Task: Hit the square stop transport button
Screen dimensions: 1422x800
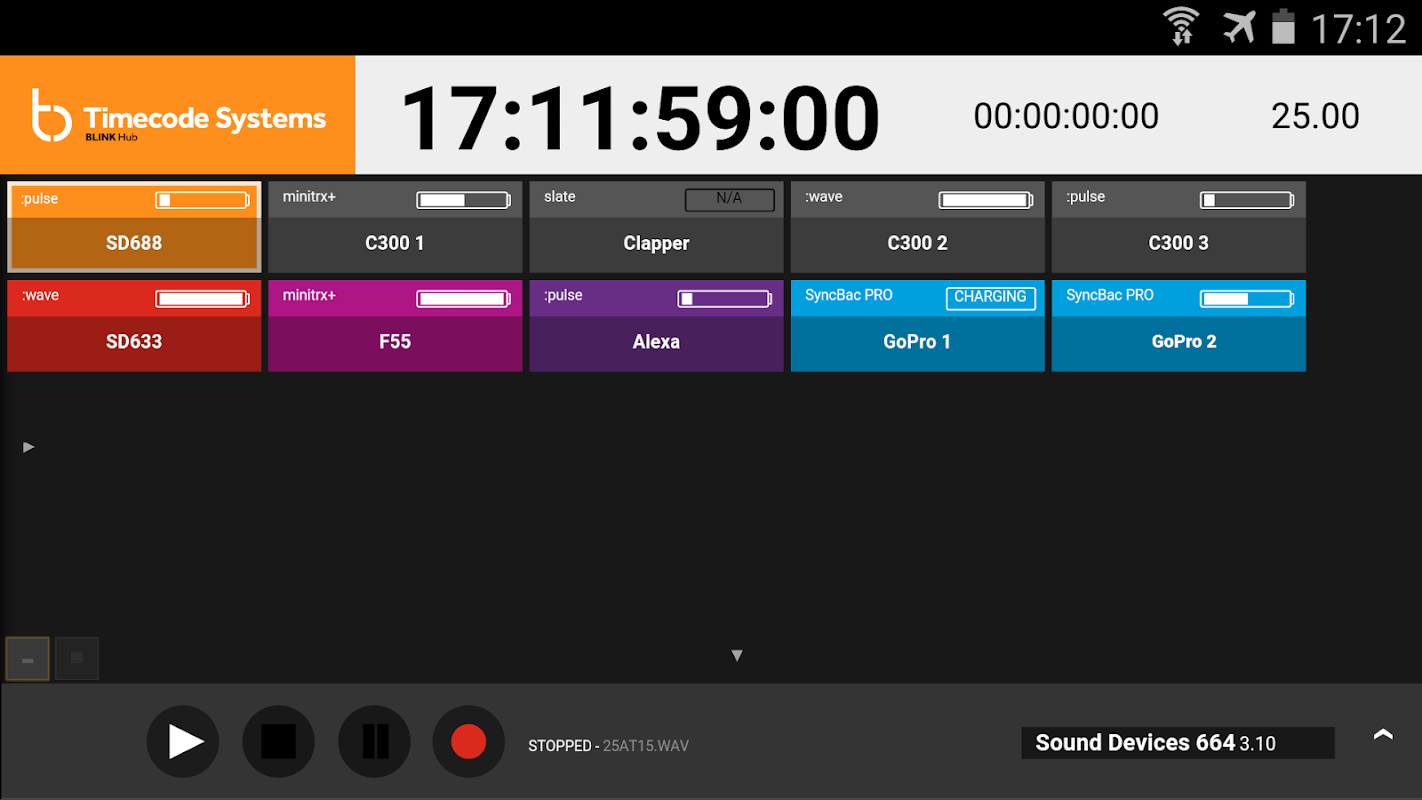Action: (x=279, y=742)
